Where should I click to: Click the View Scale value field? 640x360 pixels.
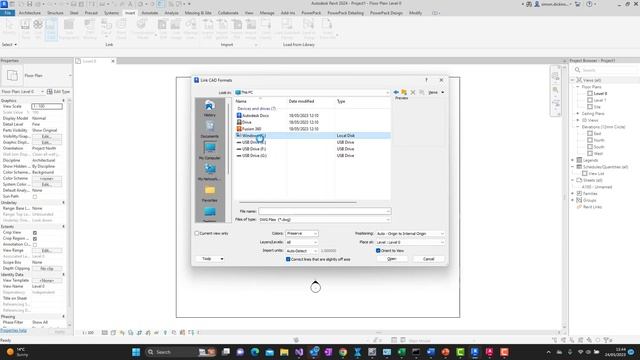pyautogui.click(x=47, y=106)
